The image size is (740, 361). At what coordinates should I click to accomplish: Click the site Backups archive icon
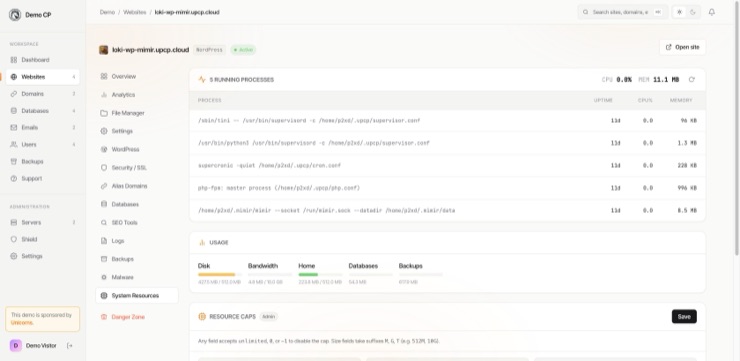pyautogui.click(x=104, y=259)
